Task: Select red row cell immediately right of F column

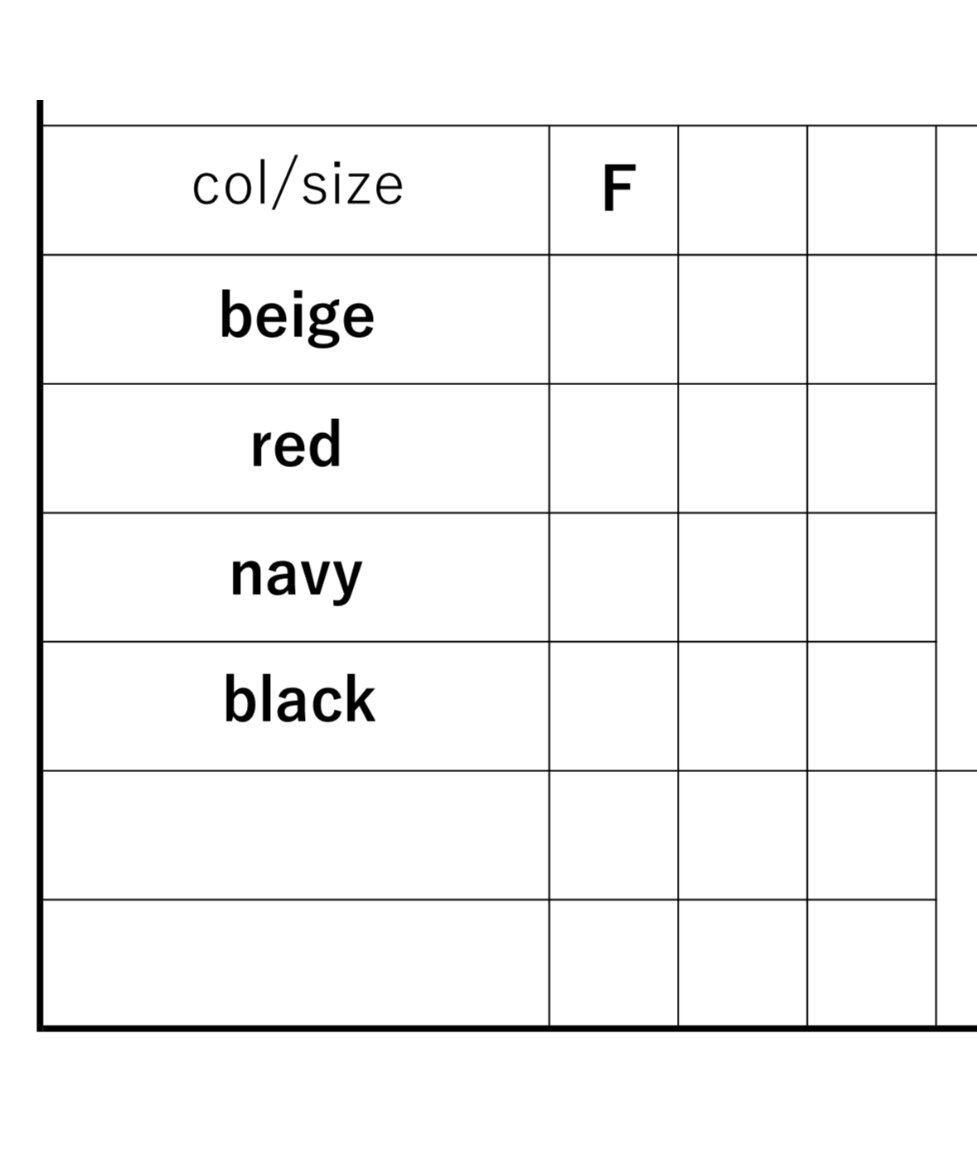Action: point(742,448)
